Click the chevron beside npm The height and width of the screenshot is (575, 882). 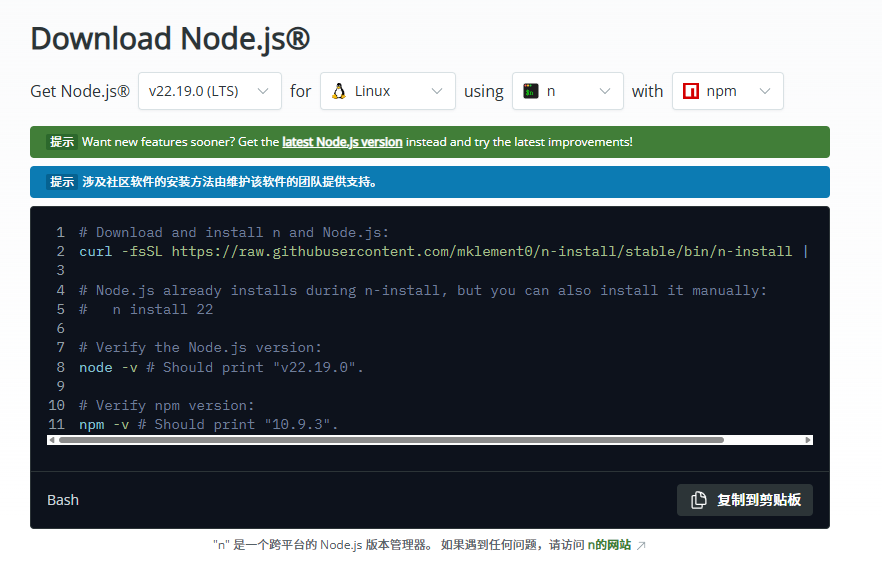click(x=764, y=91)
